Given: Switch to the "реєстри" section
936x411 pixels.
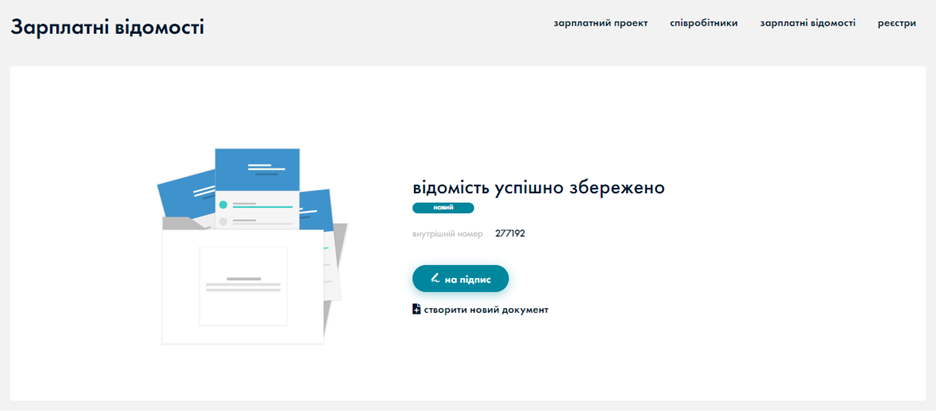Looking at the screenshot, I should pyautogui.click(x=896, y=23).
